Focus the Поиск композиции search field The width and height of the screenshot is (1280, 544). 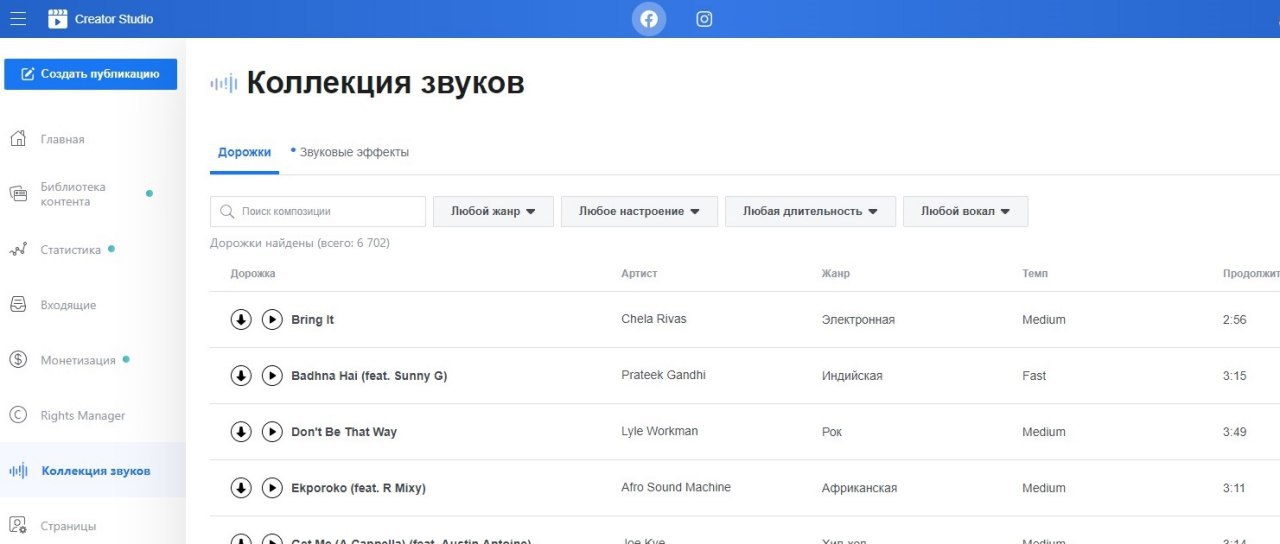(318, 212)
